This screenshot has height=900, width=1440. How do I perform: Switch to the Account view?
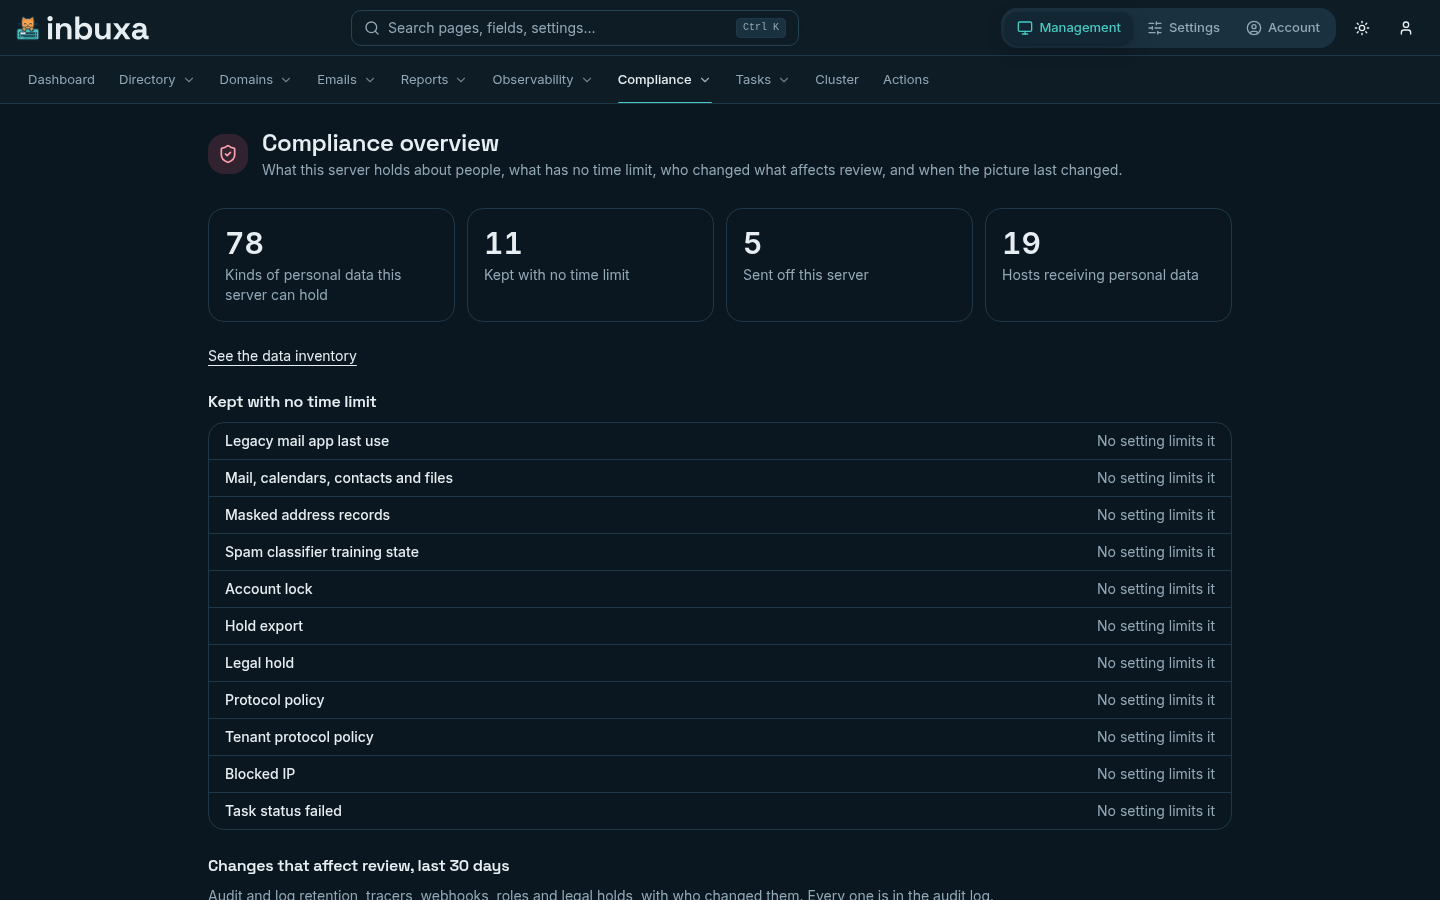coord(1283,28)
